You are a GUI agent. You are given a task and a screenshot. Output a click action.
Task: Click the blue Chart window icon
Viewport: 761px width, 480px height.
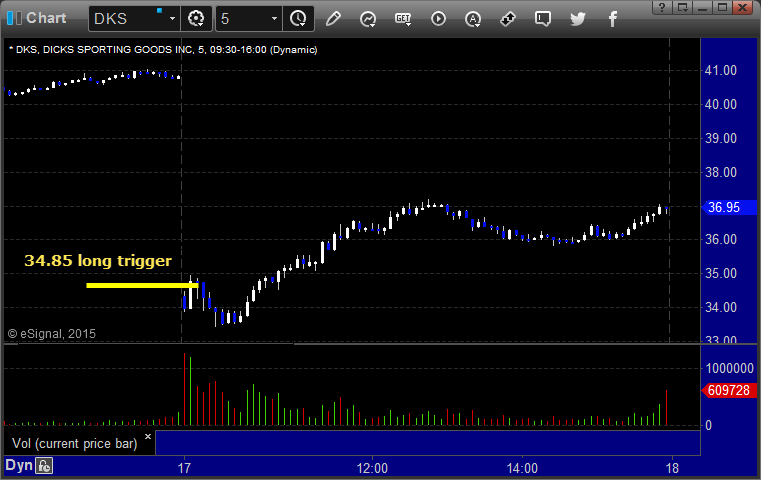tap(14, 18)
